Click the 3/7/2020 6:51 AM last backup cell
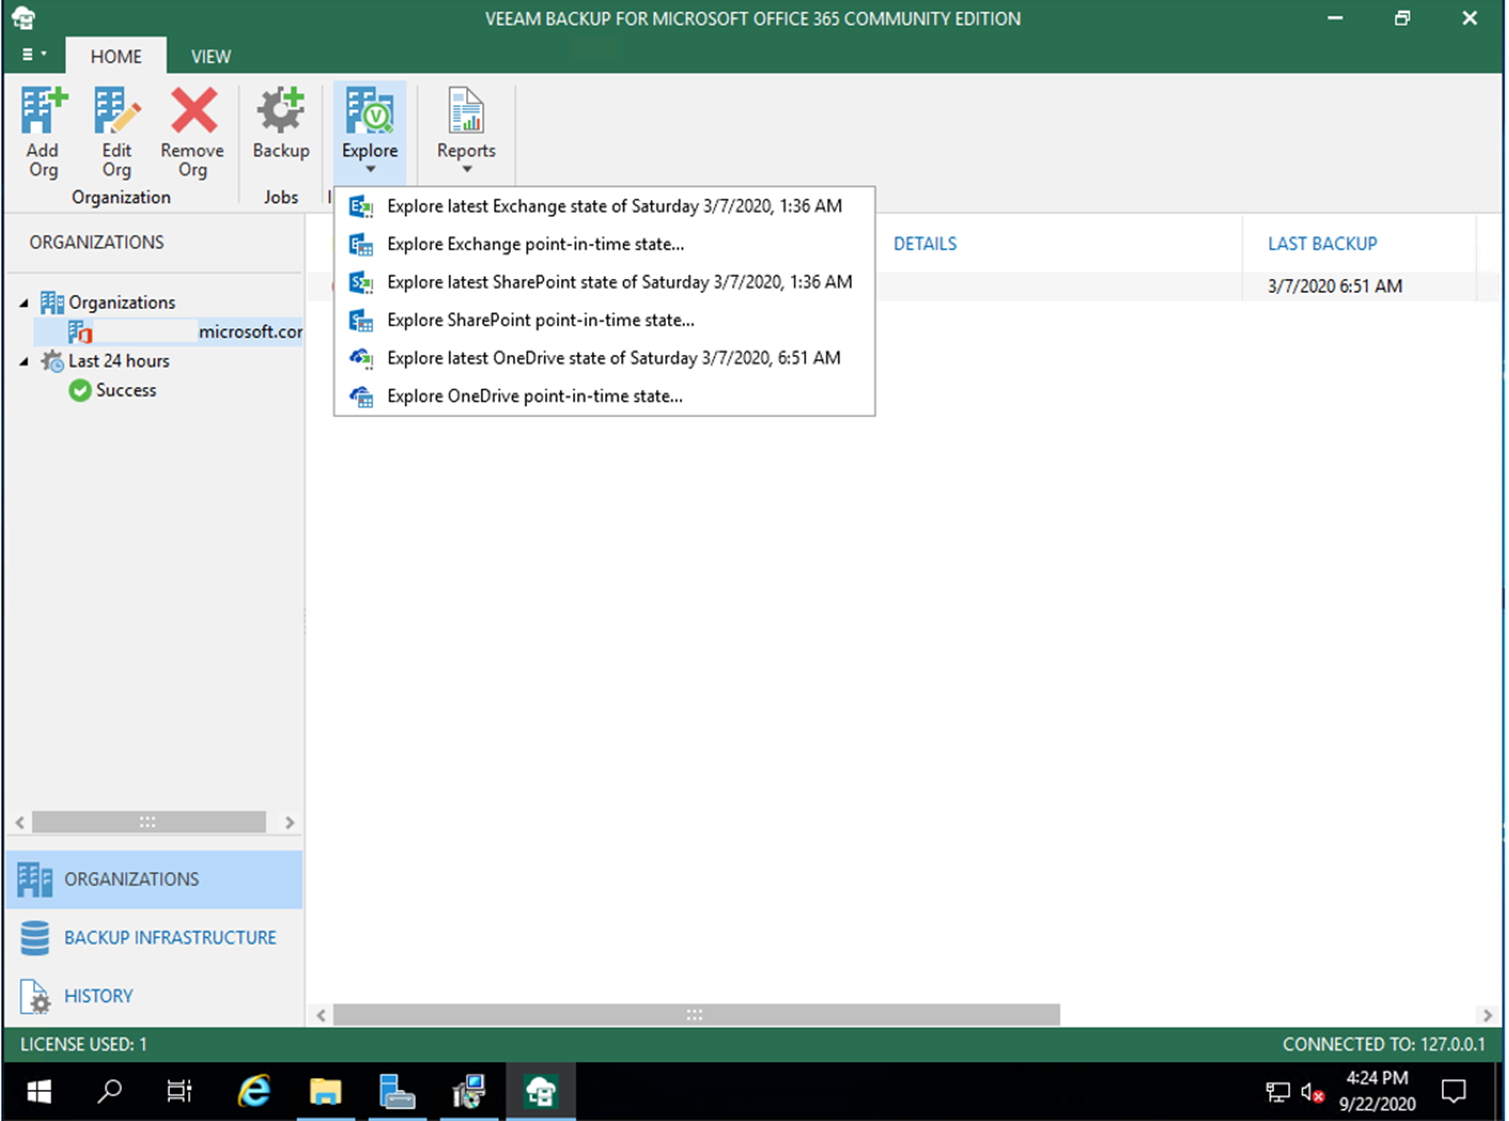Image resolution: width=1509 pixels, height=1121 pixels. coord(1335,286)
